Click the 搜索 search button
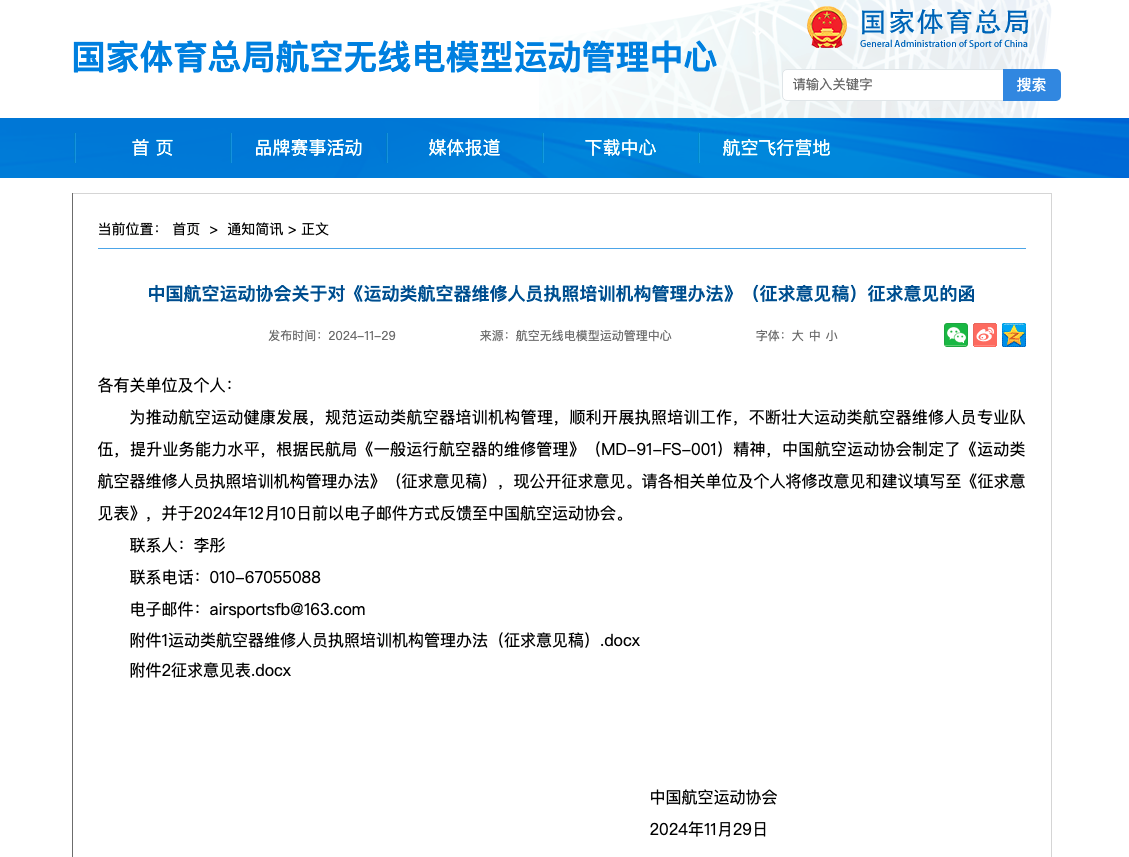This screenshot has width=1129, height=857. coord(1031,85)
